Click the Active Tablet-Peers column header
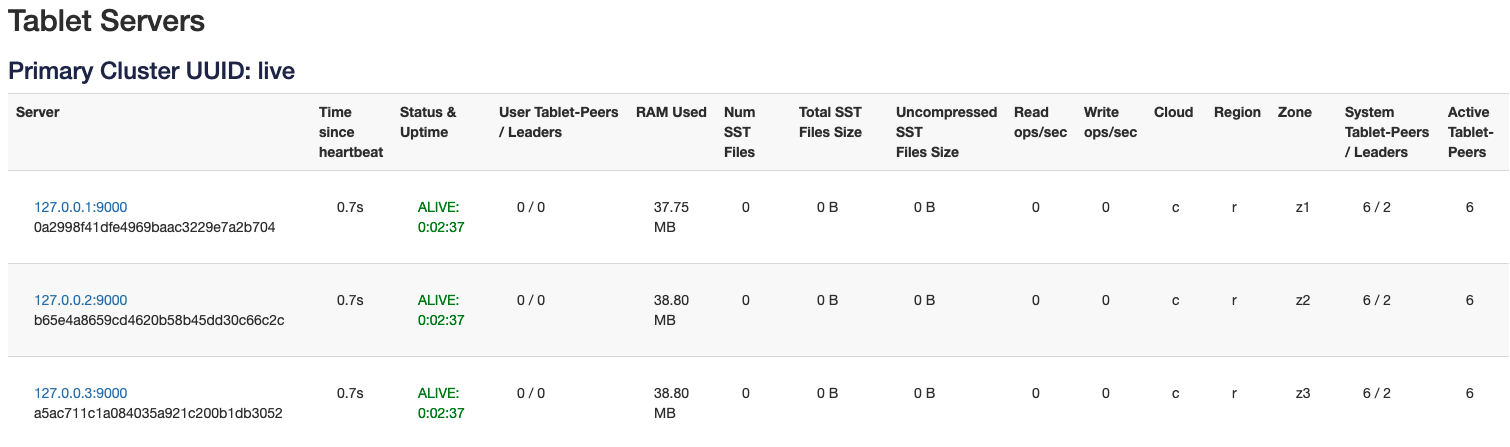The image size is (1510, 447). tap(1470, 132)
